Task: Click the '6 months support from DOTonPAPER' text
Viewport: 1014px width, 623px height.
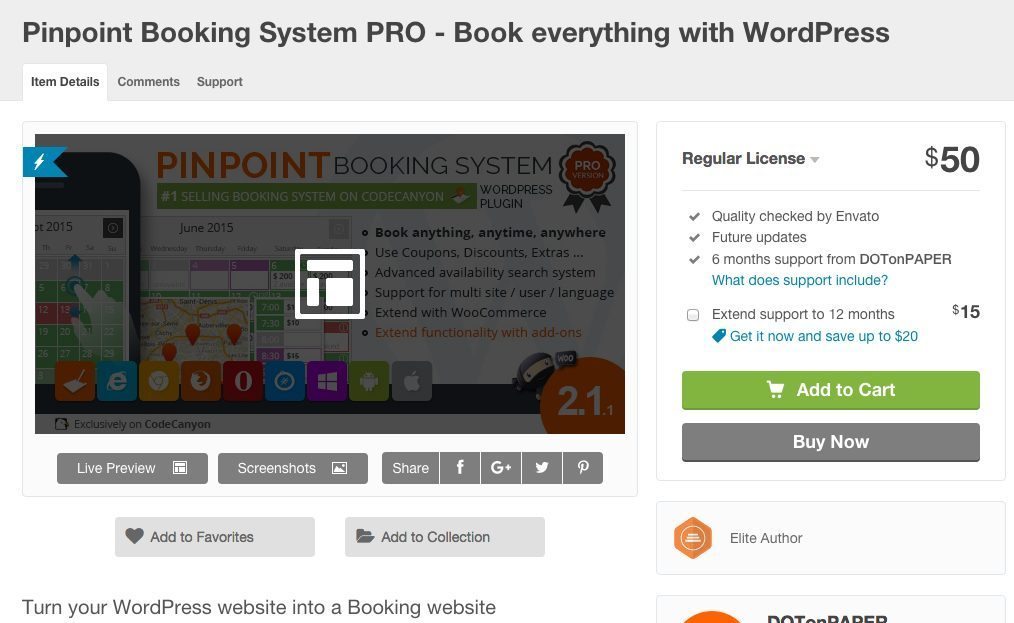Action: 831,259
